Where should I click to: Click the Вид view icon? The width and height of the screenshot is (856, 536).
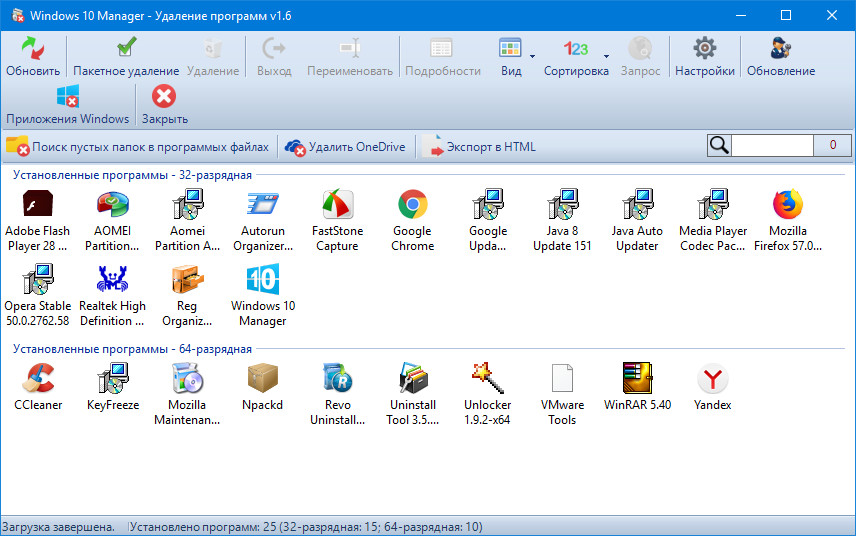coord(510,48)
